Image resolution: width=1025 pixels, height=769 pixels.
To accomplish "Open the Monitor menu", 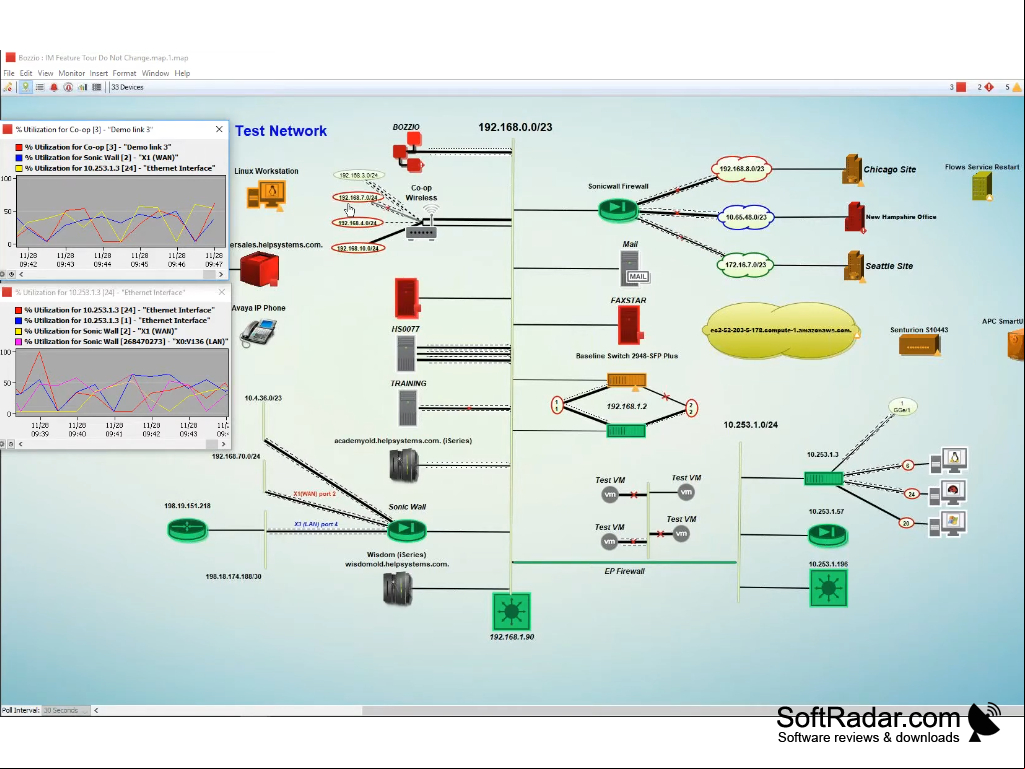I will coord(71,73).
